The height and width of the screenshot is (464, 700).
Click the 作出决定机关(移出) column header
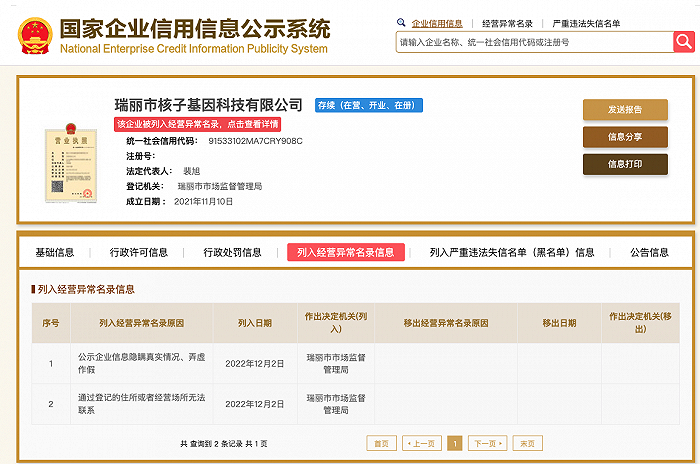(x=640, y=322)
